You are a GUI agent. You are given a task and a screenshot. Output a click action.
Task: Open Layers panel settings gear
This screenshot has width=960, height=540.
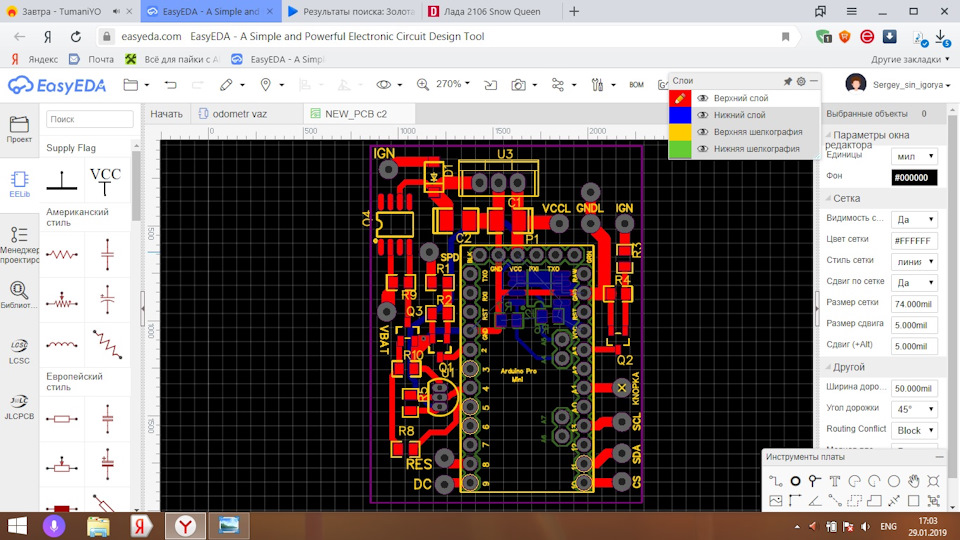(801, 81)
